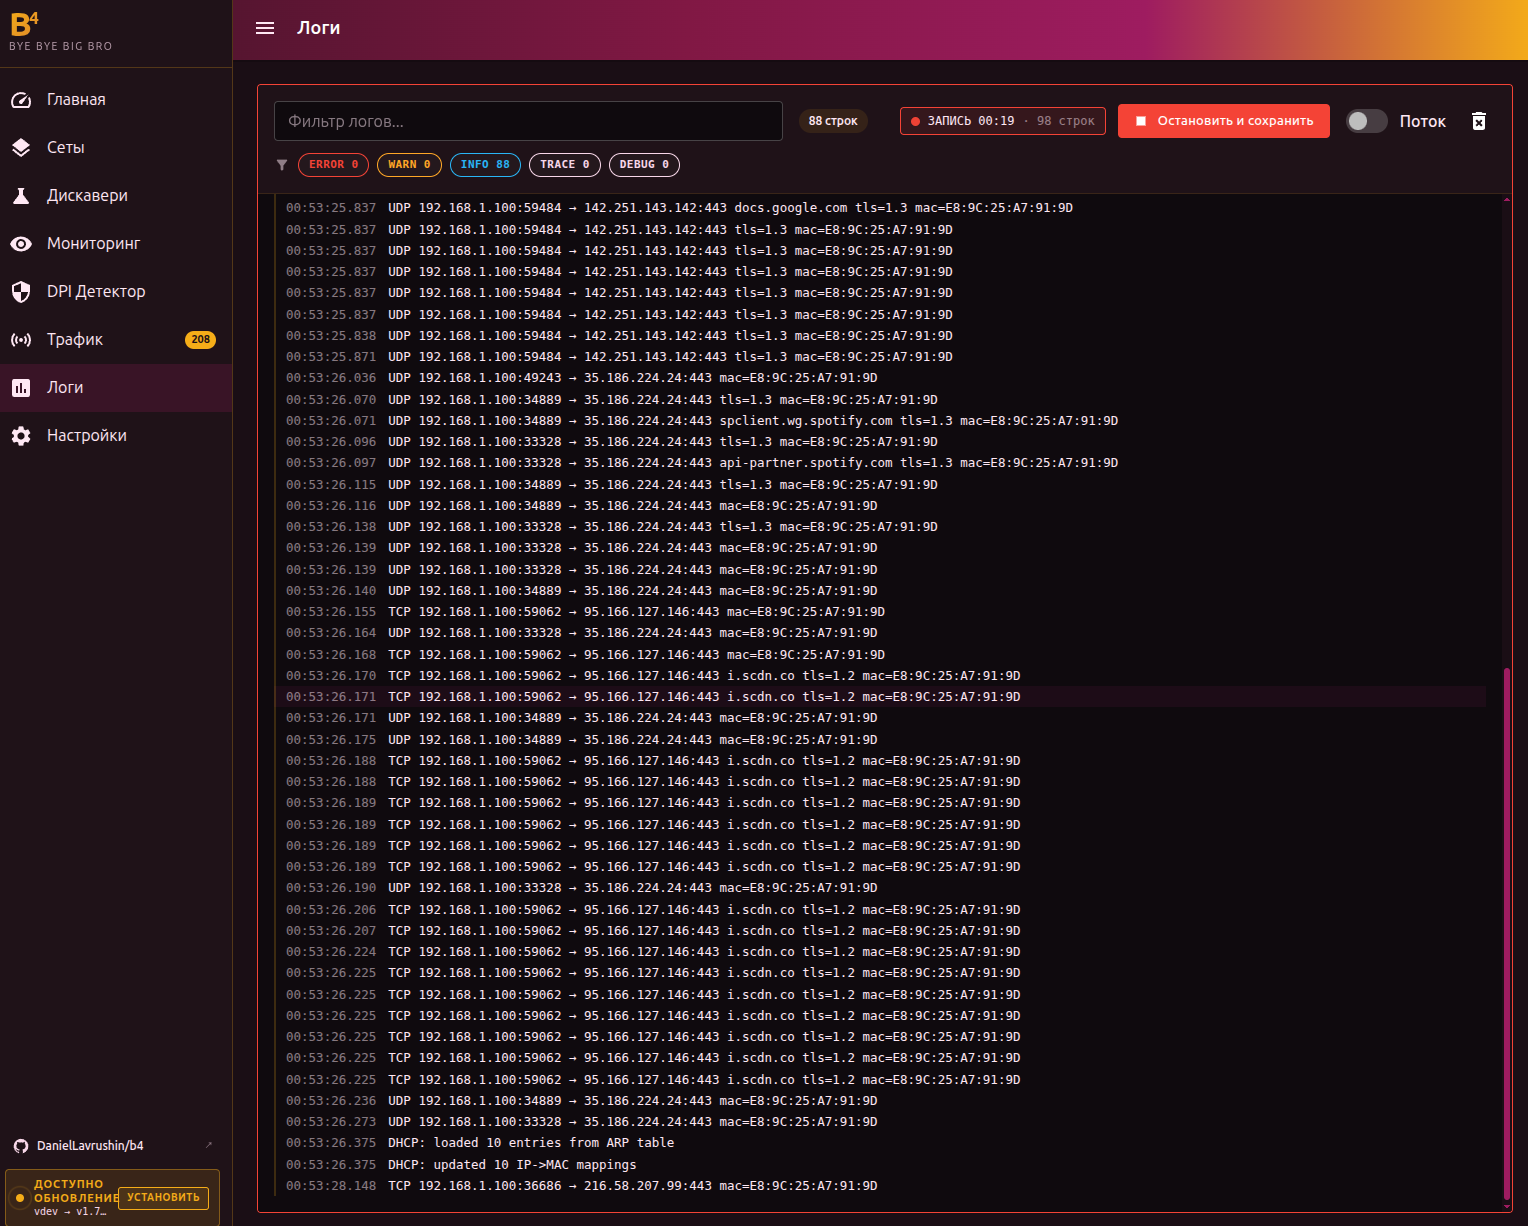Open the Главная menu item
This screenshot has height=1226, width=1528.
pos(116,100)
